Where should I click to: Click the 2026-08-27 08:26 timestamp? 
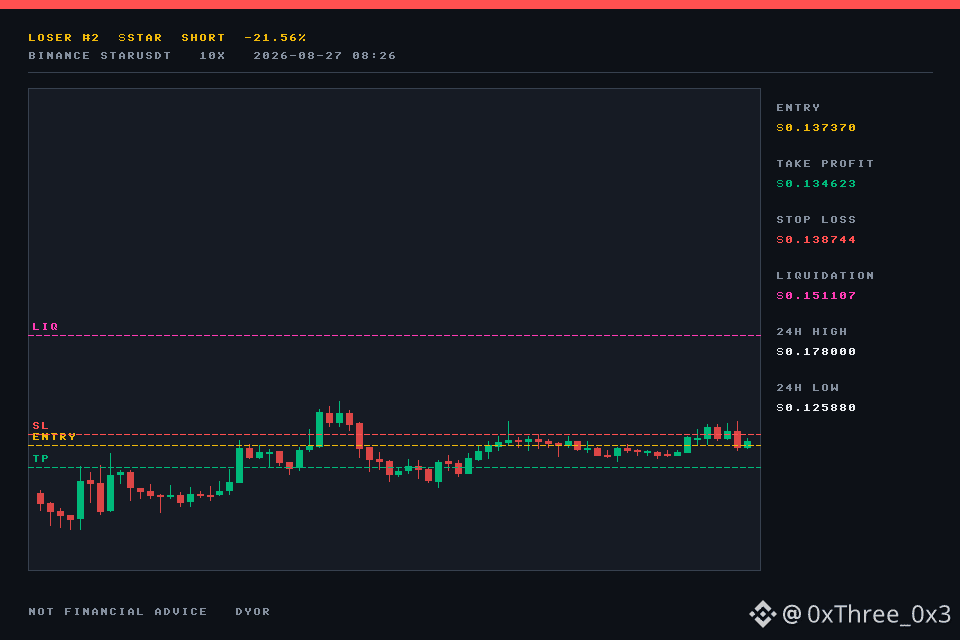tap(324, 56)
